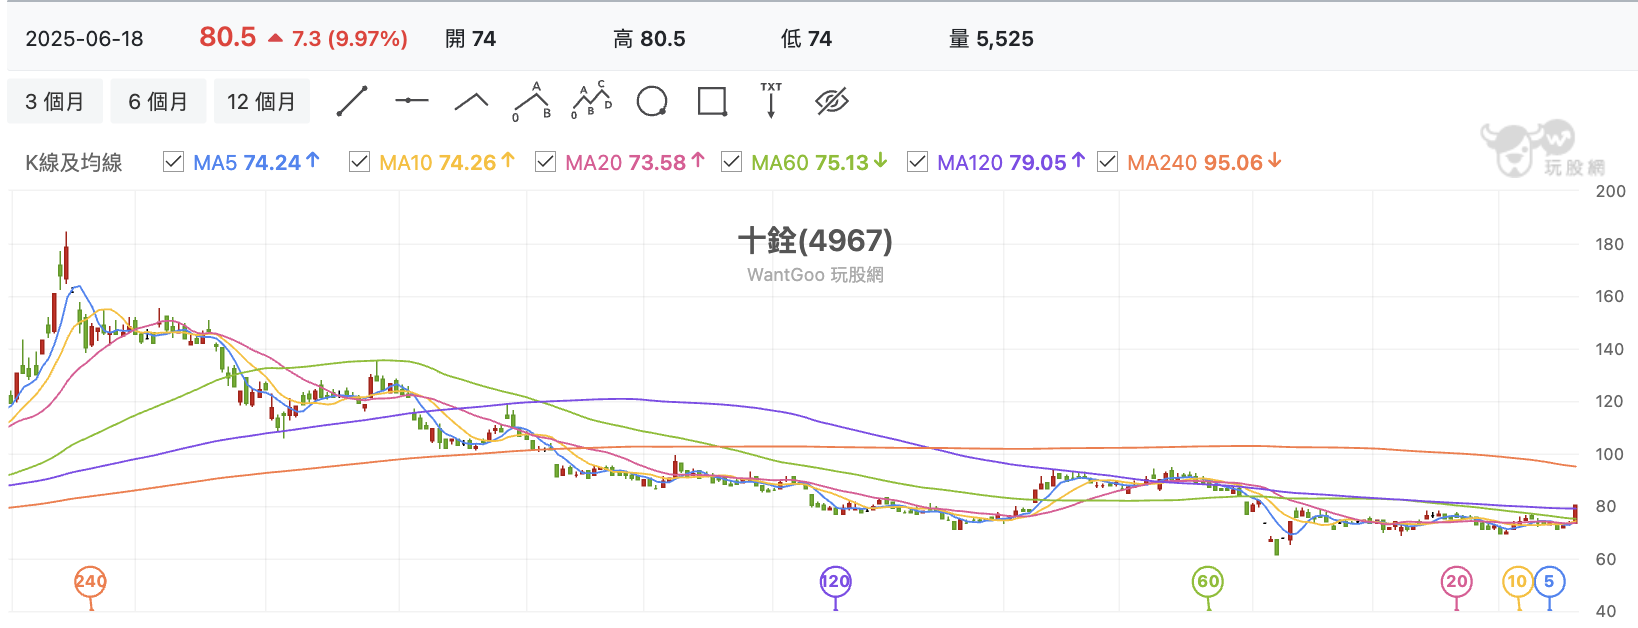
Task: Click the orange 240 marker on the timeline
Action: click(90, 582)
